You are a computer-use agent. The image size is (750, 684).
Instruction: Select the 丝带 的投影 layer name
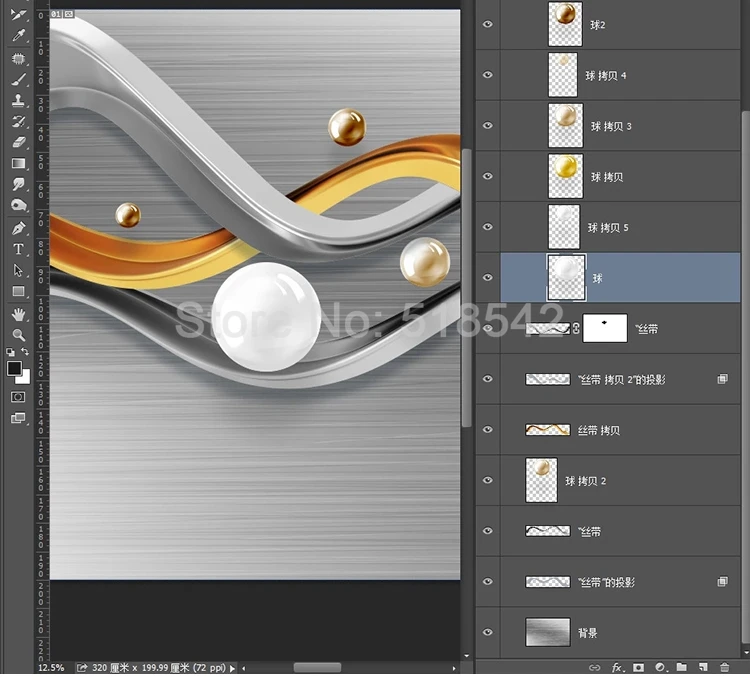click(606, 582)
